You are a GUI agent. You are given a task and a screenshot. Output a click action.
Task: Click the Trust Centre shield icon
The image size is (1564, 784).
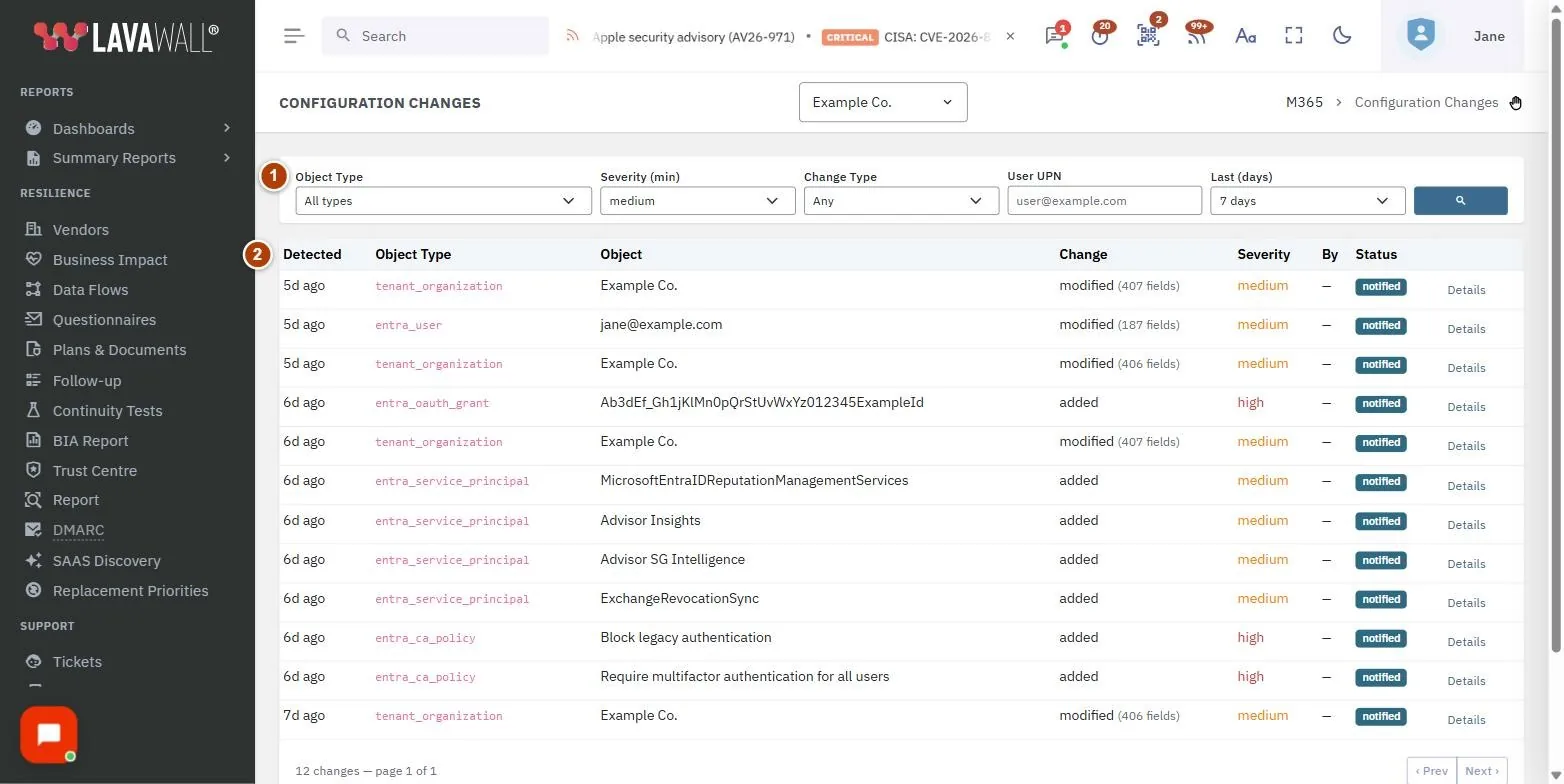pos(33,470)
